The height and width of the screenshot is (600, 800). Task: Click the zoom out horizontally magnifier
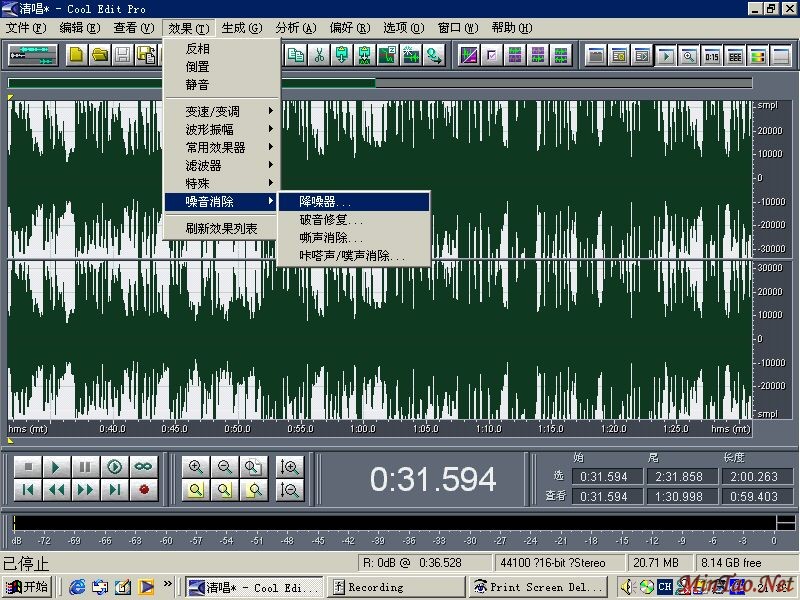point(225,467)
